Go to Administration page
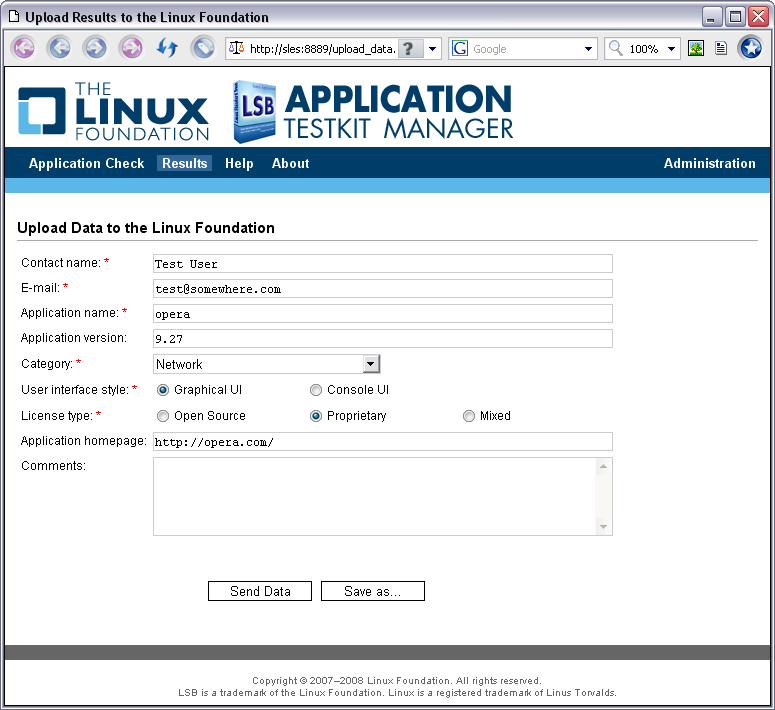Screen dimensions: 775x710 pos(709,163)
